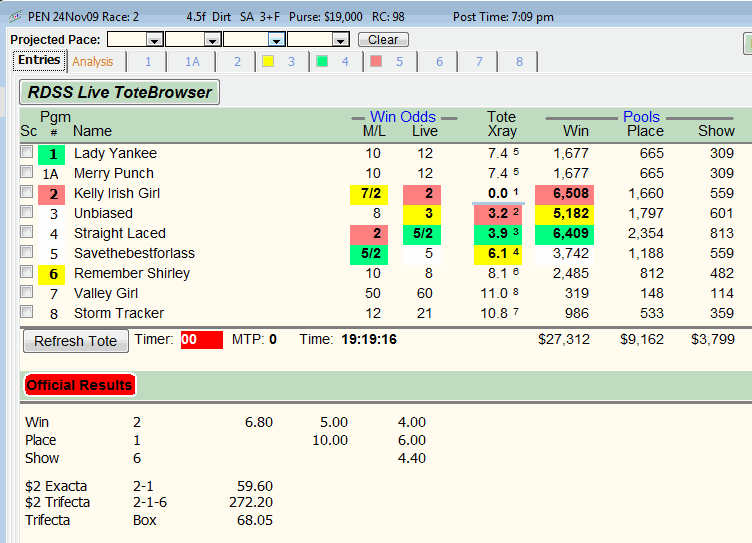Click the $2 Trifecta payout 272.20

(x=251, y=502)
